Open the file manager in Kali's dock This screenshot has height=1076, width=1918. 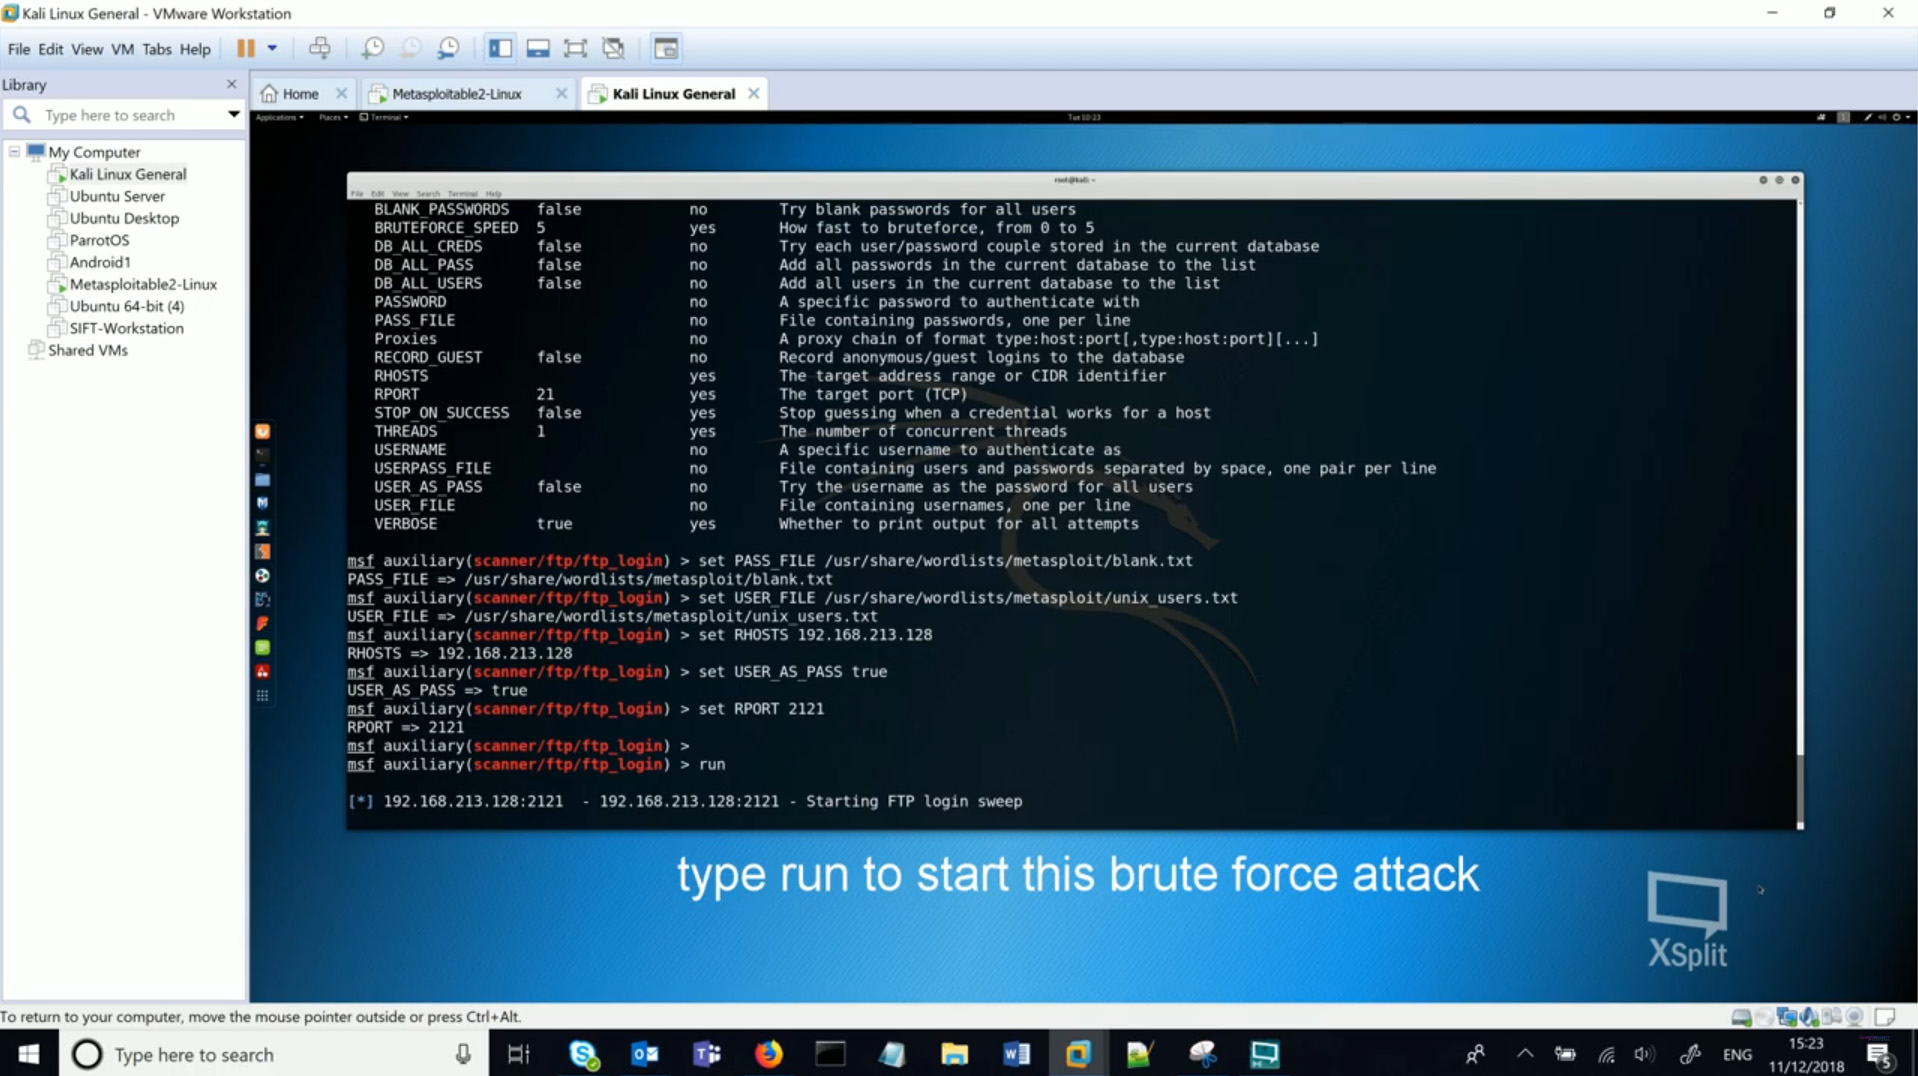[x=262, y=479]
